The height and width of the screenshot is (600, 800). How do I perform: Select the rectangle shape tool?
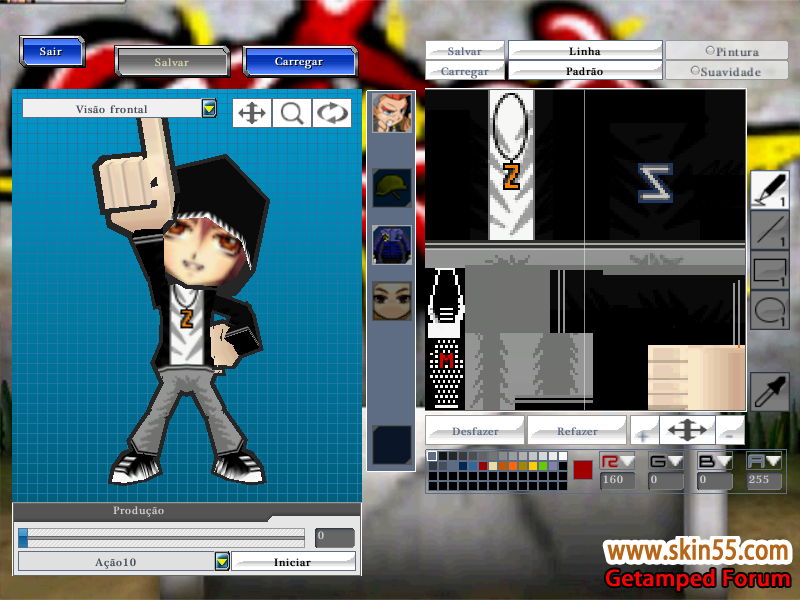tap(770, 270)
